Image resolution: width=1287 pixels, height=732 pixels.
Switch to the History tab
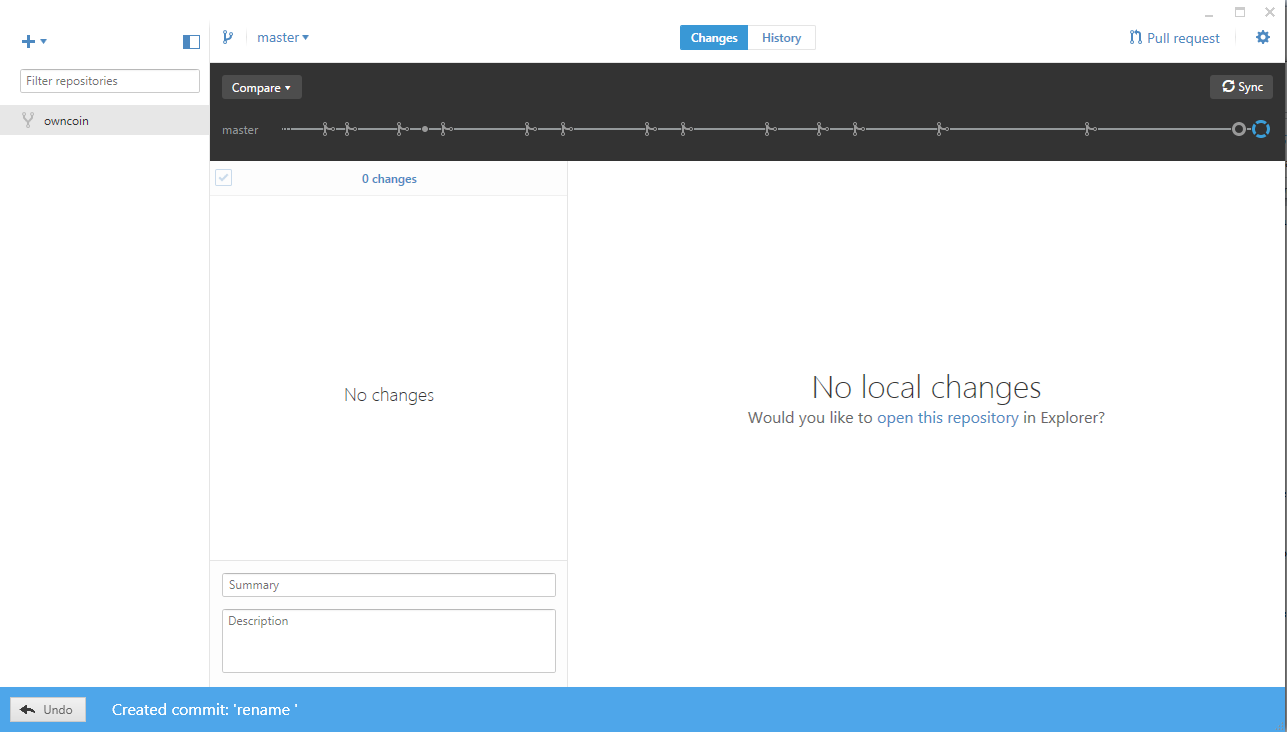tap(781, 38)
